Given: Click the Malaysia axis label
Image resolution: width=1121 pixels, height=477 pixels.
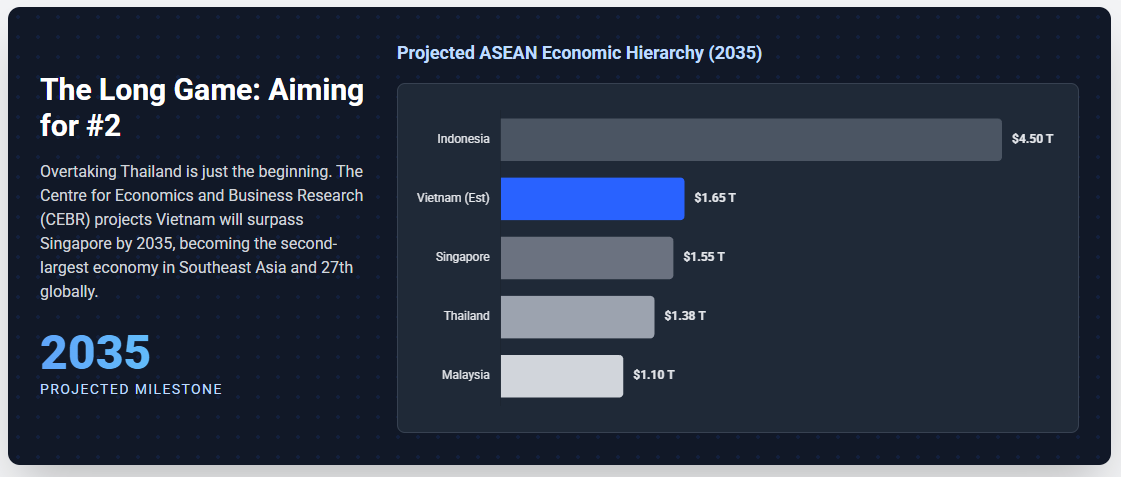Looking at the screenshot, I should coord(465,375).
